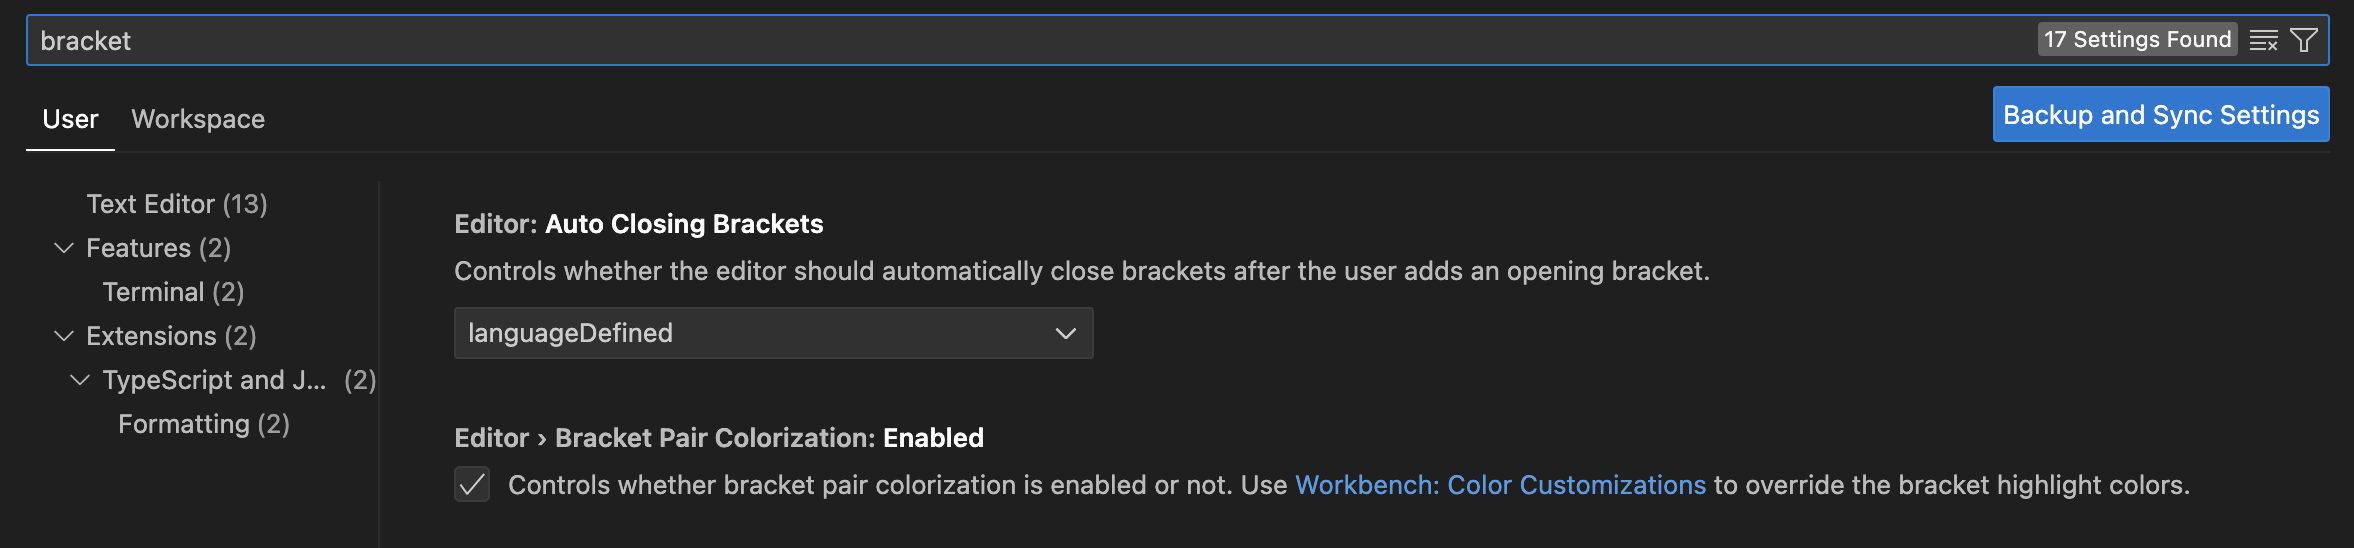Switch to the Workspace tab

pyautogui.click(x=198, y=119)
